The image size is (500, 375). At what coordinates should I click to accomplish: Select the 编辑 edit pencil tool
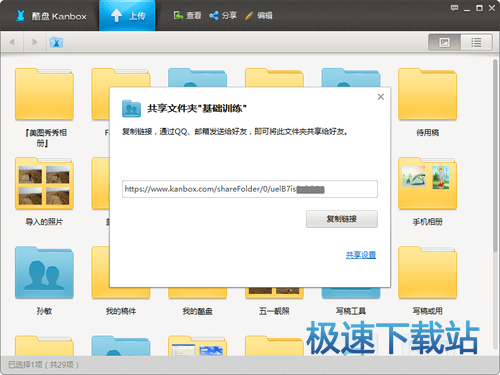(259, 15)
